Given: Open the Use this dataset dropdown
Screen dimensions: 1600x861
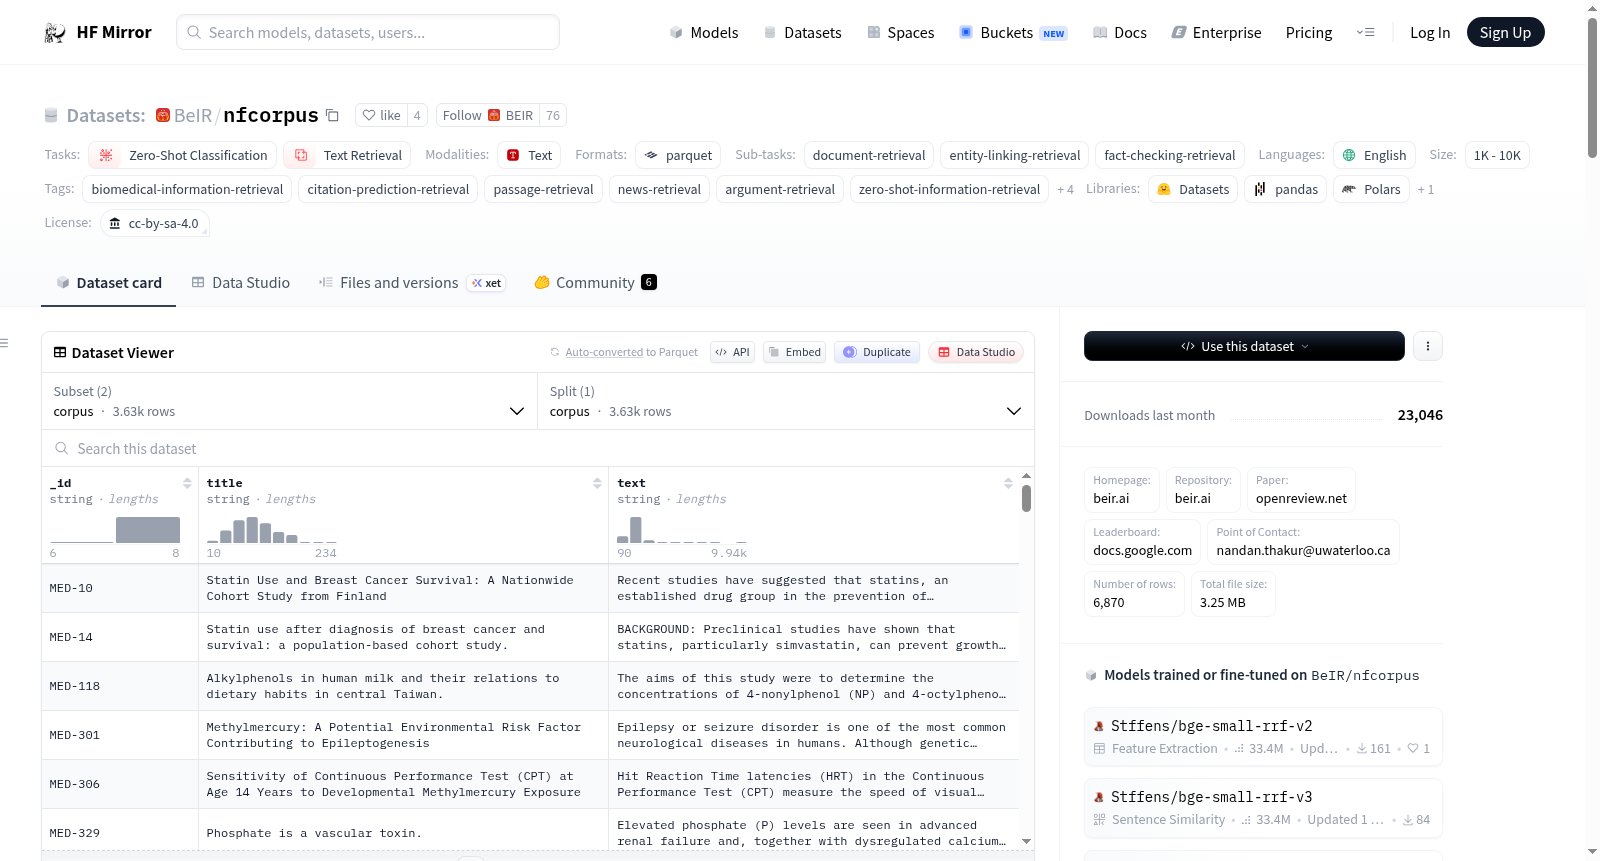Looking at the screenshot, I should click(x=1244, y=346).
